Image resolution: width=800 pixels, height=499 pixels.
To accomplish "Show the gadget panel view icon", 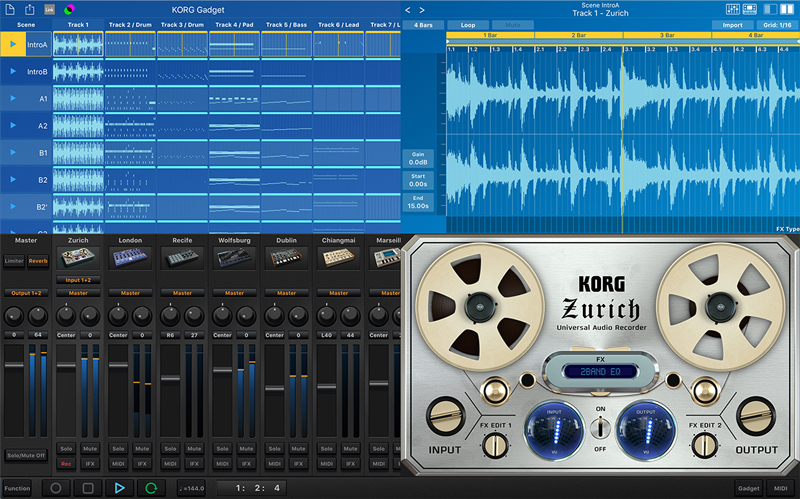I will 749,9.
